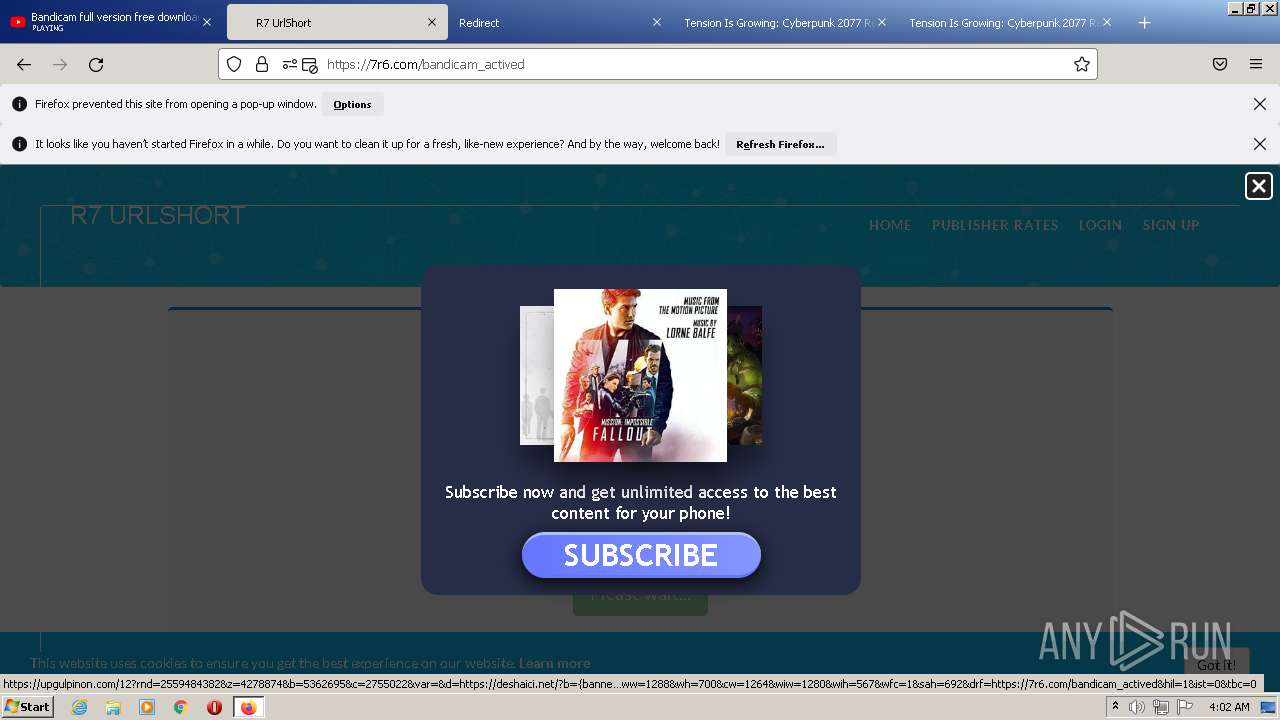Open the Save to Pocket icon

(x=1220, y=64)
